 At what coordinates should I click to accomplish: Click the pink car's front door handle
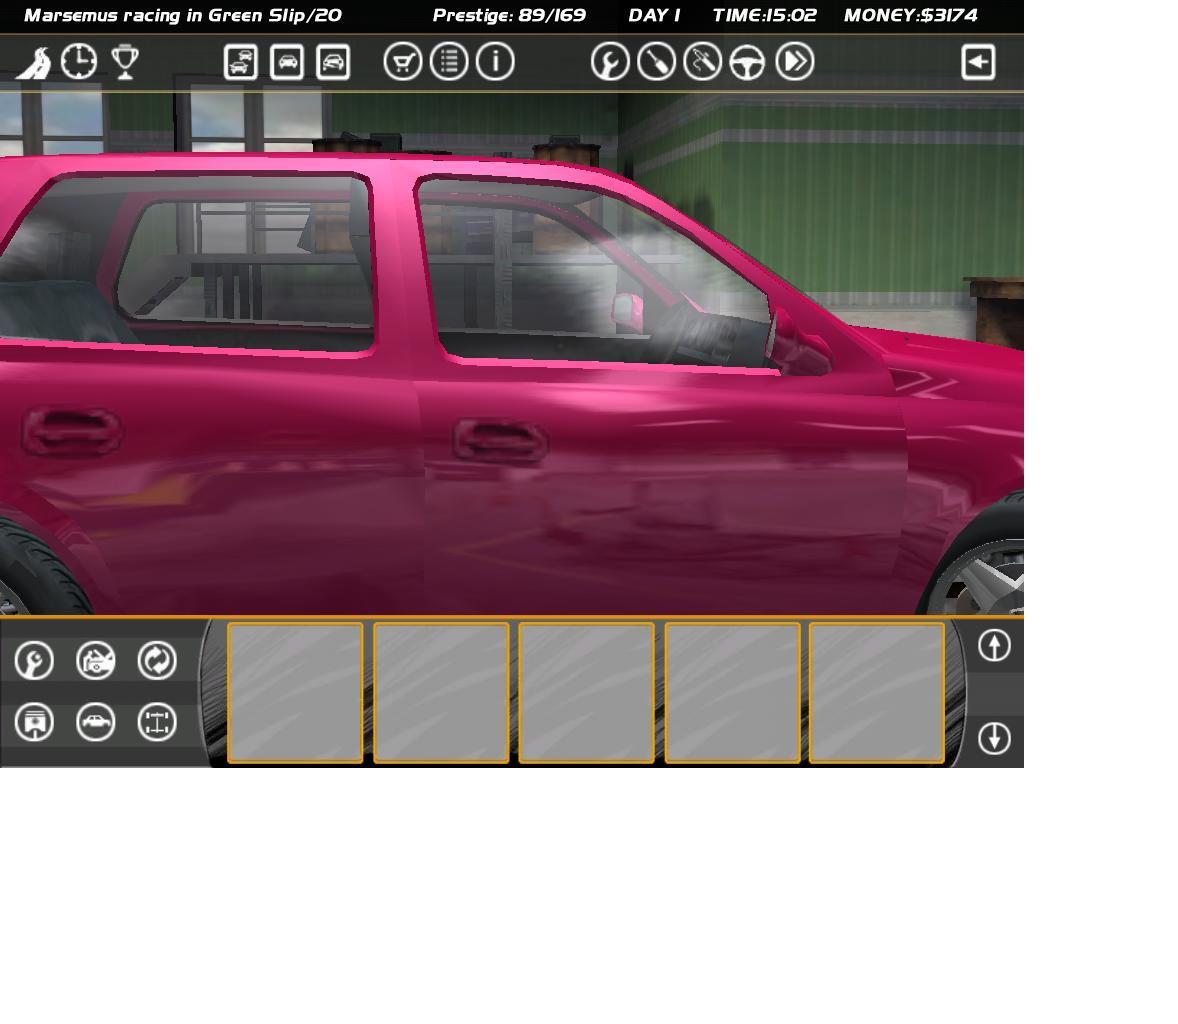(x=500, y=440)
